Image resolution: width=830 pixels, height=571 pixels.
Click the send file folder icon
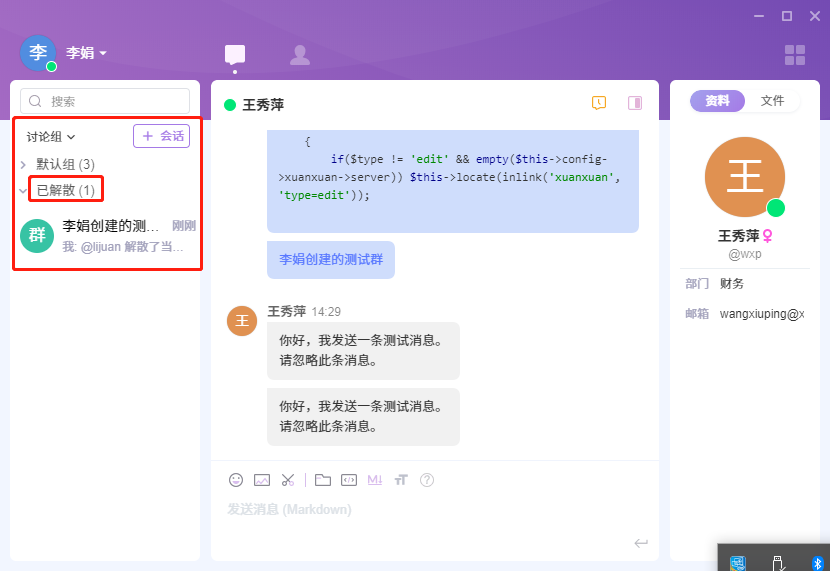tap(323, 480)
